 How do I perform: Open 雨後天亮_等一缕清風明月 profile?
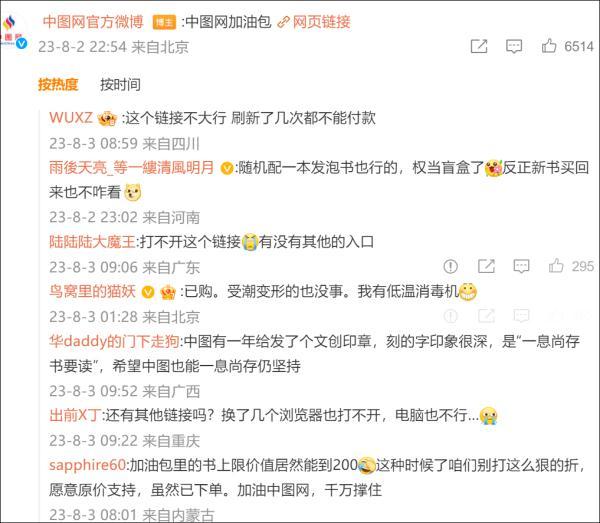pyautogui.click(x=131, y=168)
